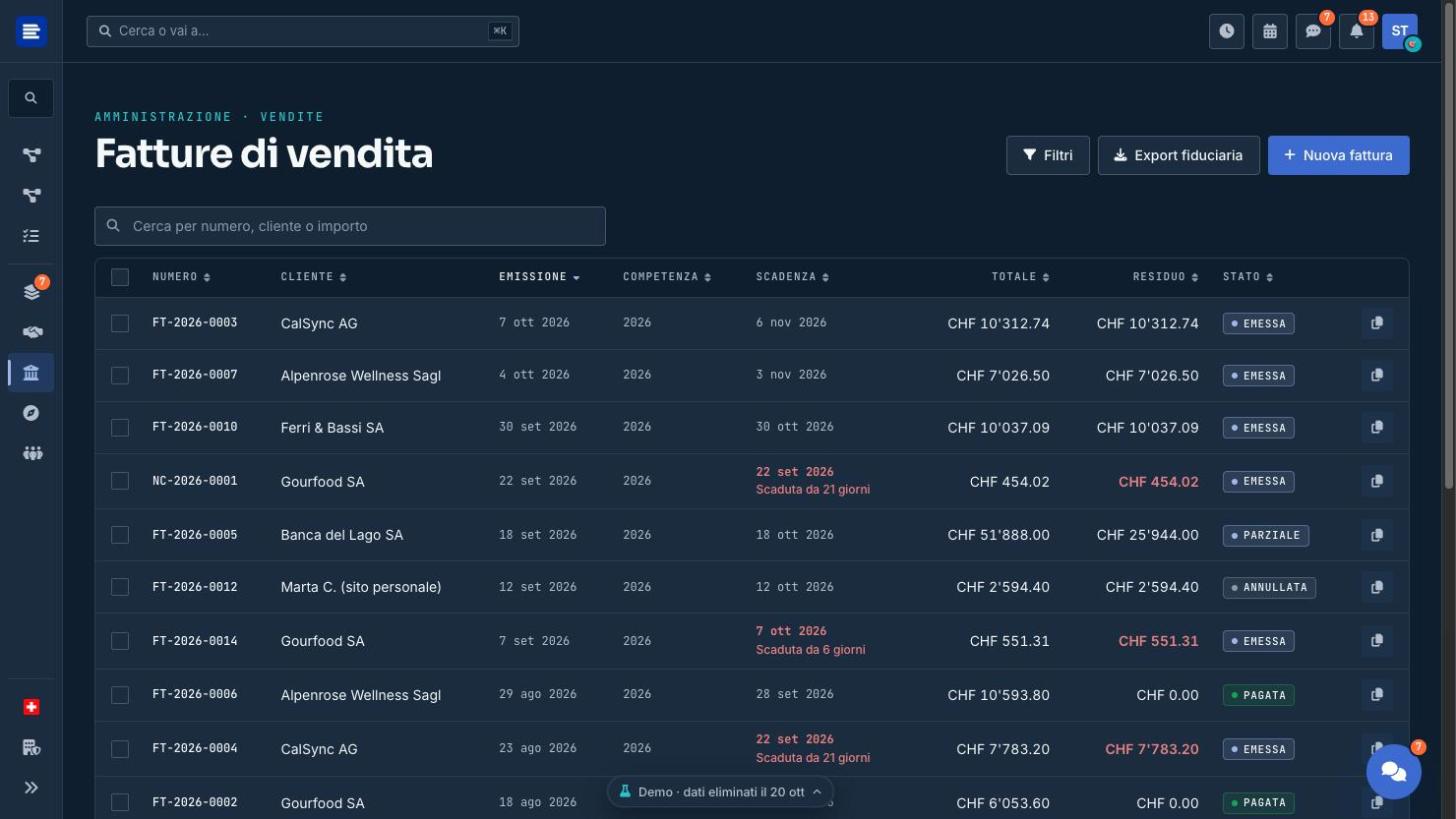
Task: Open the stacked layers icon with badge 7
Action: tap(31, 292)
